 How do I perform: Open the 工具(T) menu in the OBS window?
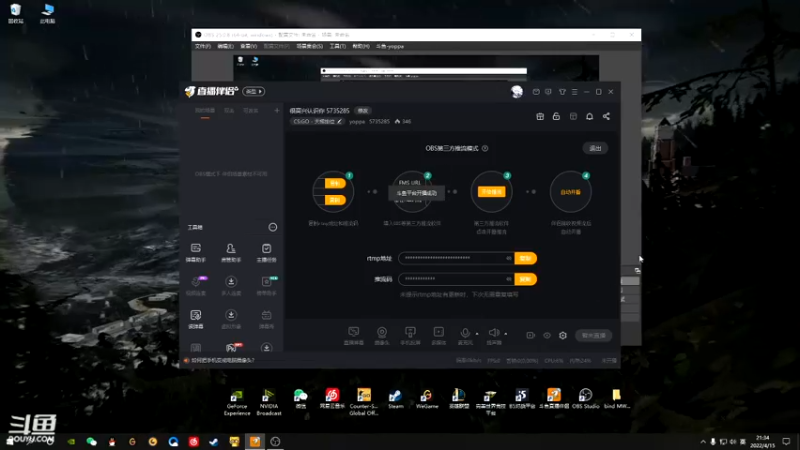pyautogui.click(x=337, y=46)
